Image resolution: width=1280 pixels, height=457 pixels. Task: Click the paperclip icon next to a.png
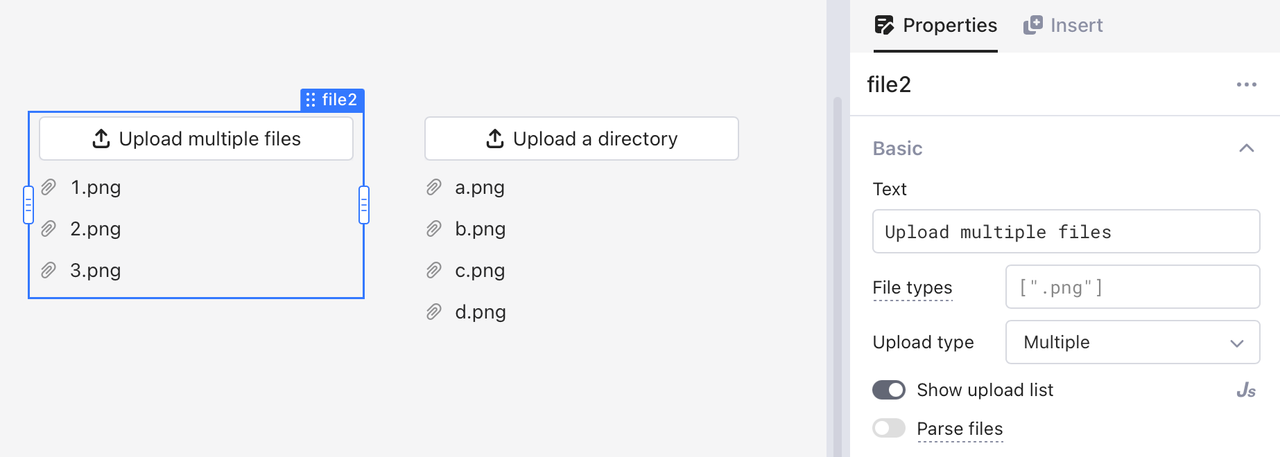[434, 187]
